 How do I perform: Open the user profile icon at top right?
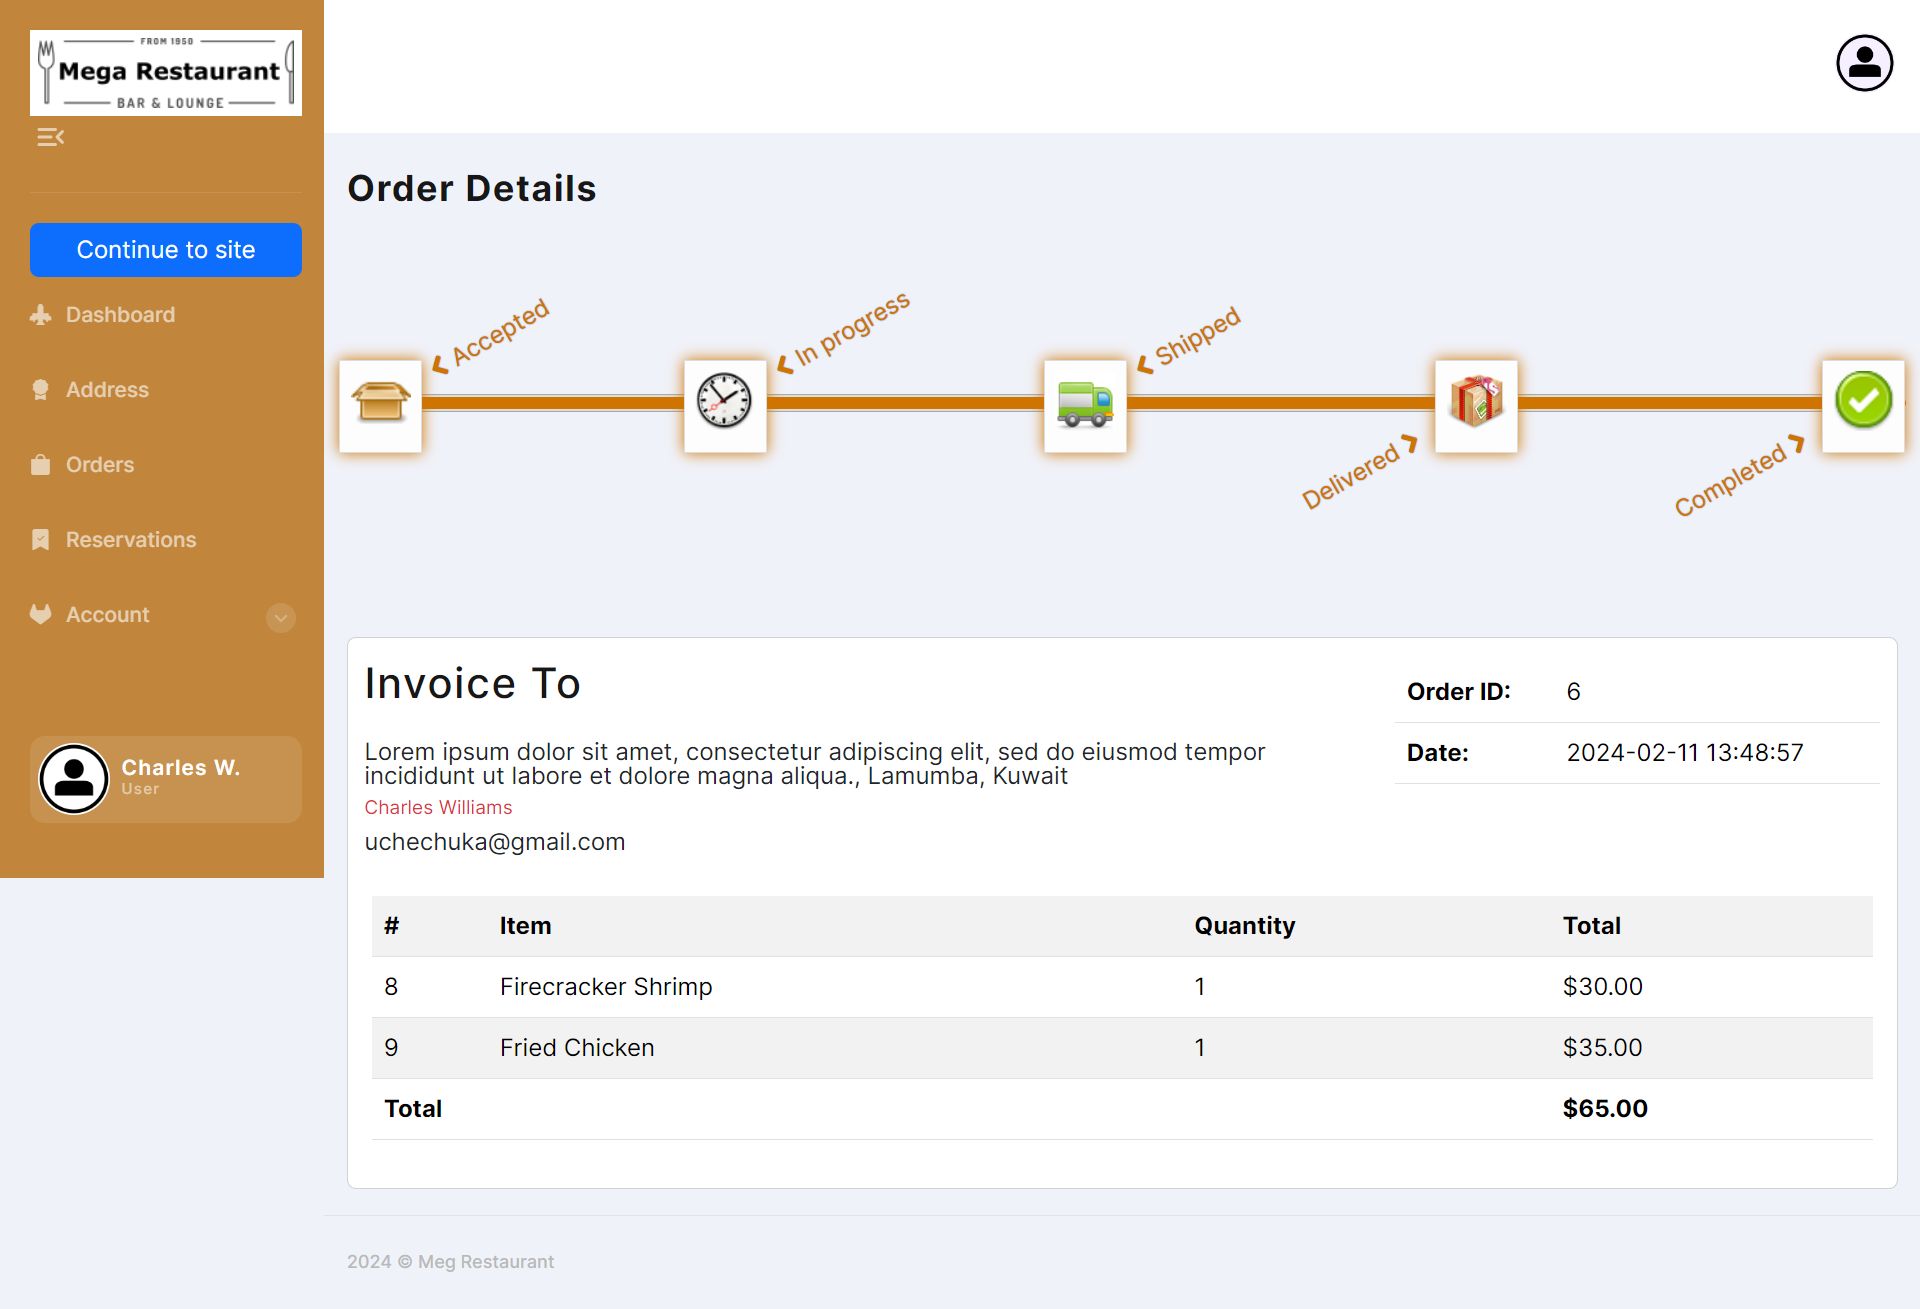(x=1864, y=63)
